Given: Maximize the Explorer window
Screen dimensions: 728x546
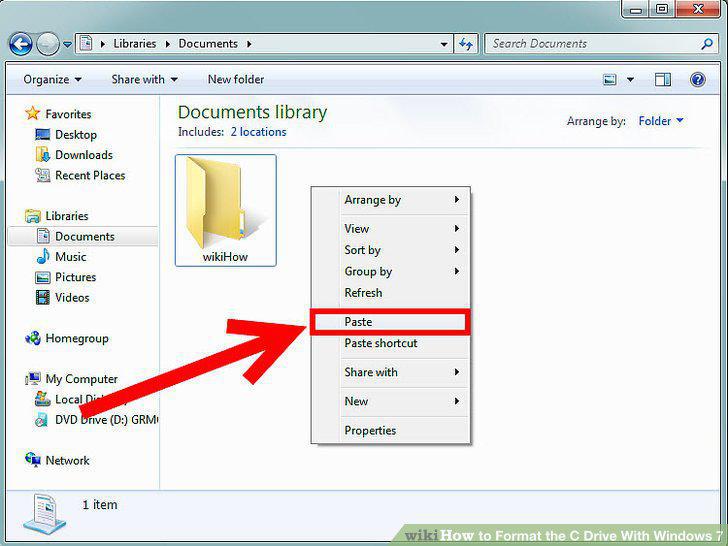Looking at the screenshot, I should (663, 9).
